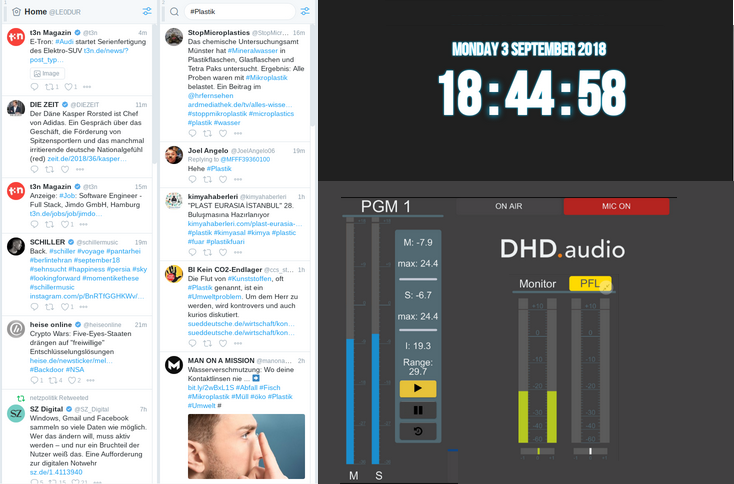
Task: Retweet the kimyahaberleri Plast Eurasia tweet
Action: point(207,252)
